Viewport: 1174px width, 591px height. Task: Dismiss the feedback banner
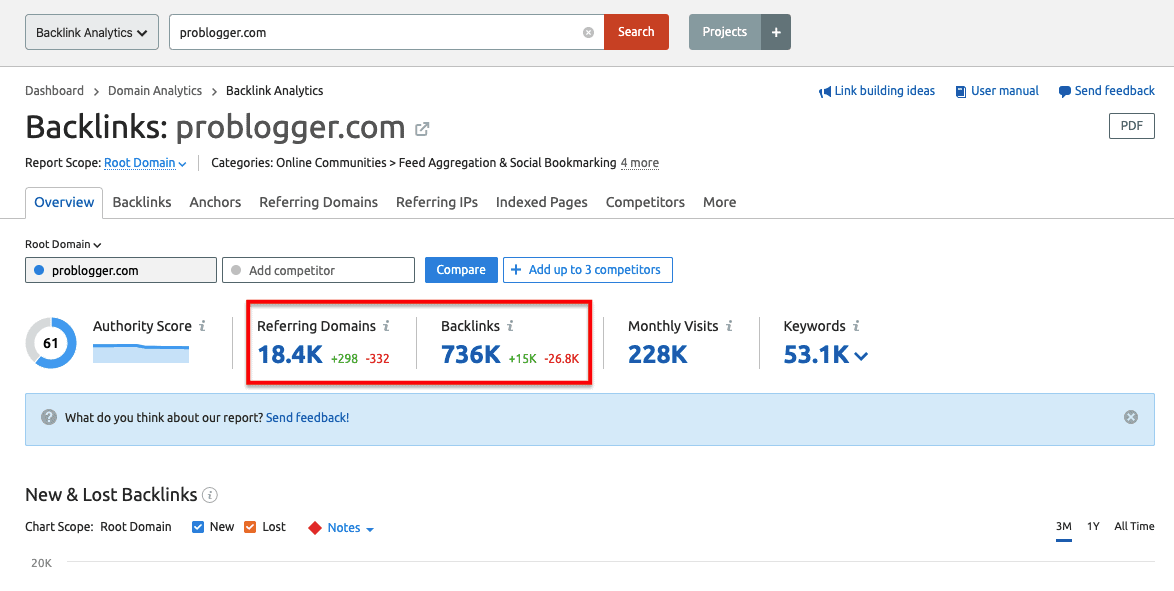[1131, 417]
